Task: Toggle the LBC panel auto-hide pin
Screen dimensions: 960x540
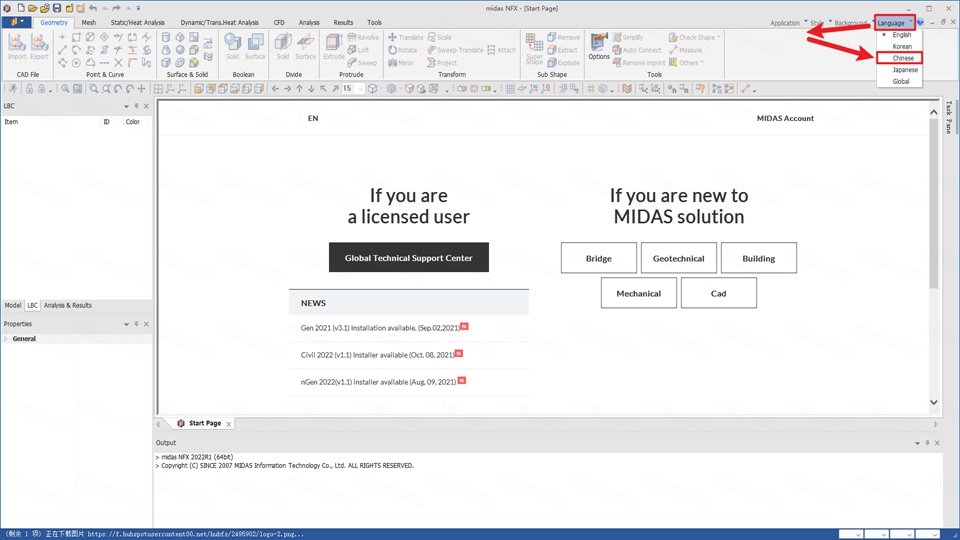Action: [x=137, y=106]
